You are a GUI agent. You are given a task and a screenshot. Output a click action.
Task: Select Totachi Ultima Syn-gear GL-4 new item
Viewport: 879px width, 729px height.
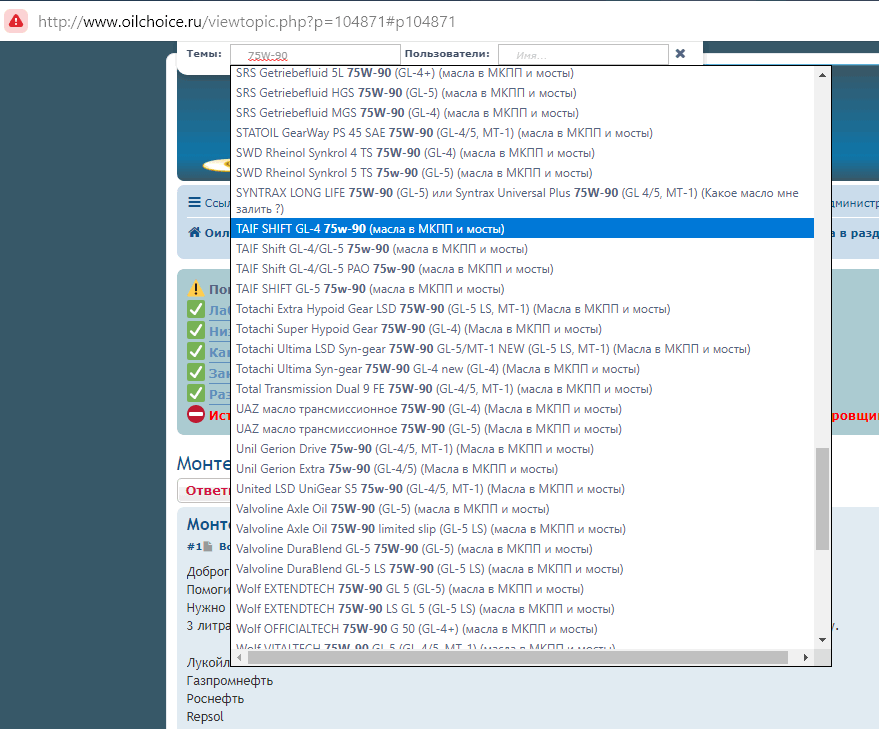522,369
